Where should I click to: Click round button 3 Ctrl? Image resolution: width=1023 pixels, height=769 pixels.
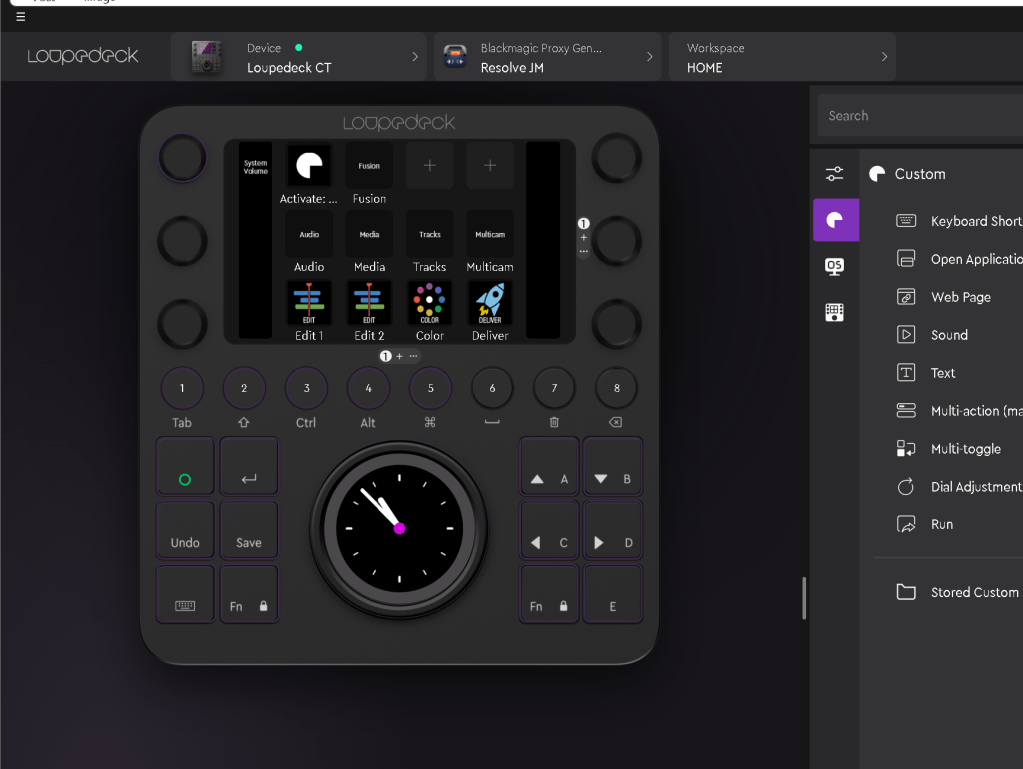click(x=307, y=388)
